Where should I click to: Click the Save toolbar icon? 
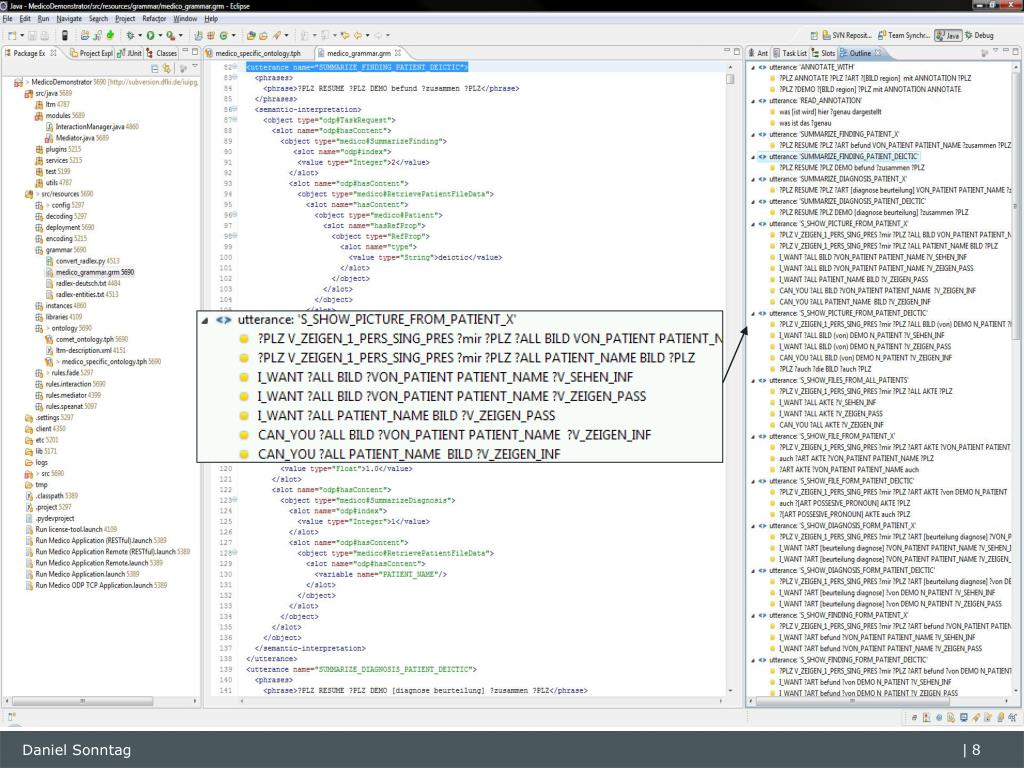(x=32, y=35)
